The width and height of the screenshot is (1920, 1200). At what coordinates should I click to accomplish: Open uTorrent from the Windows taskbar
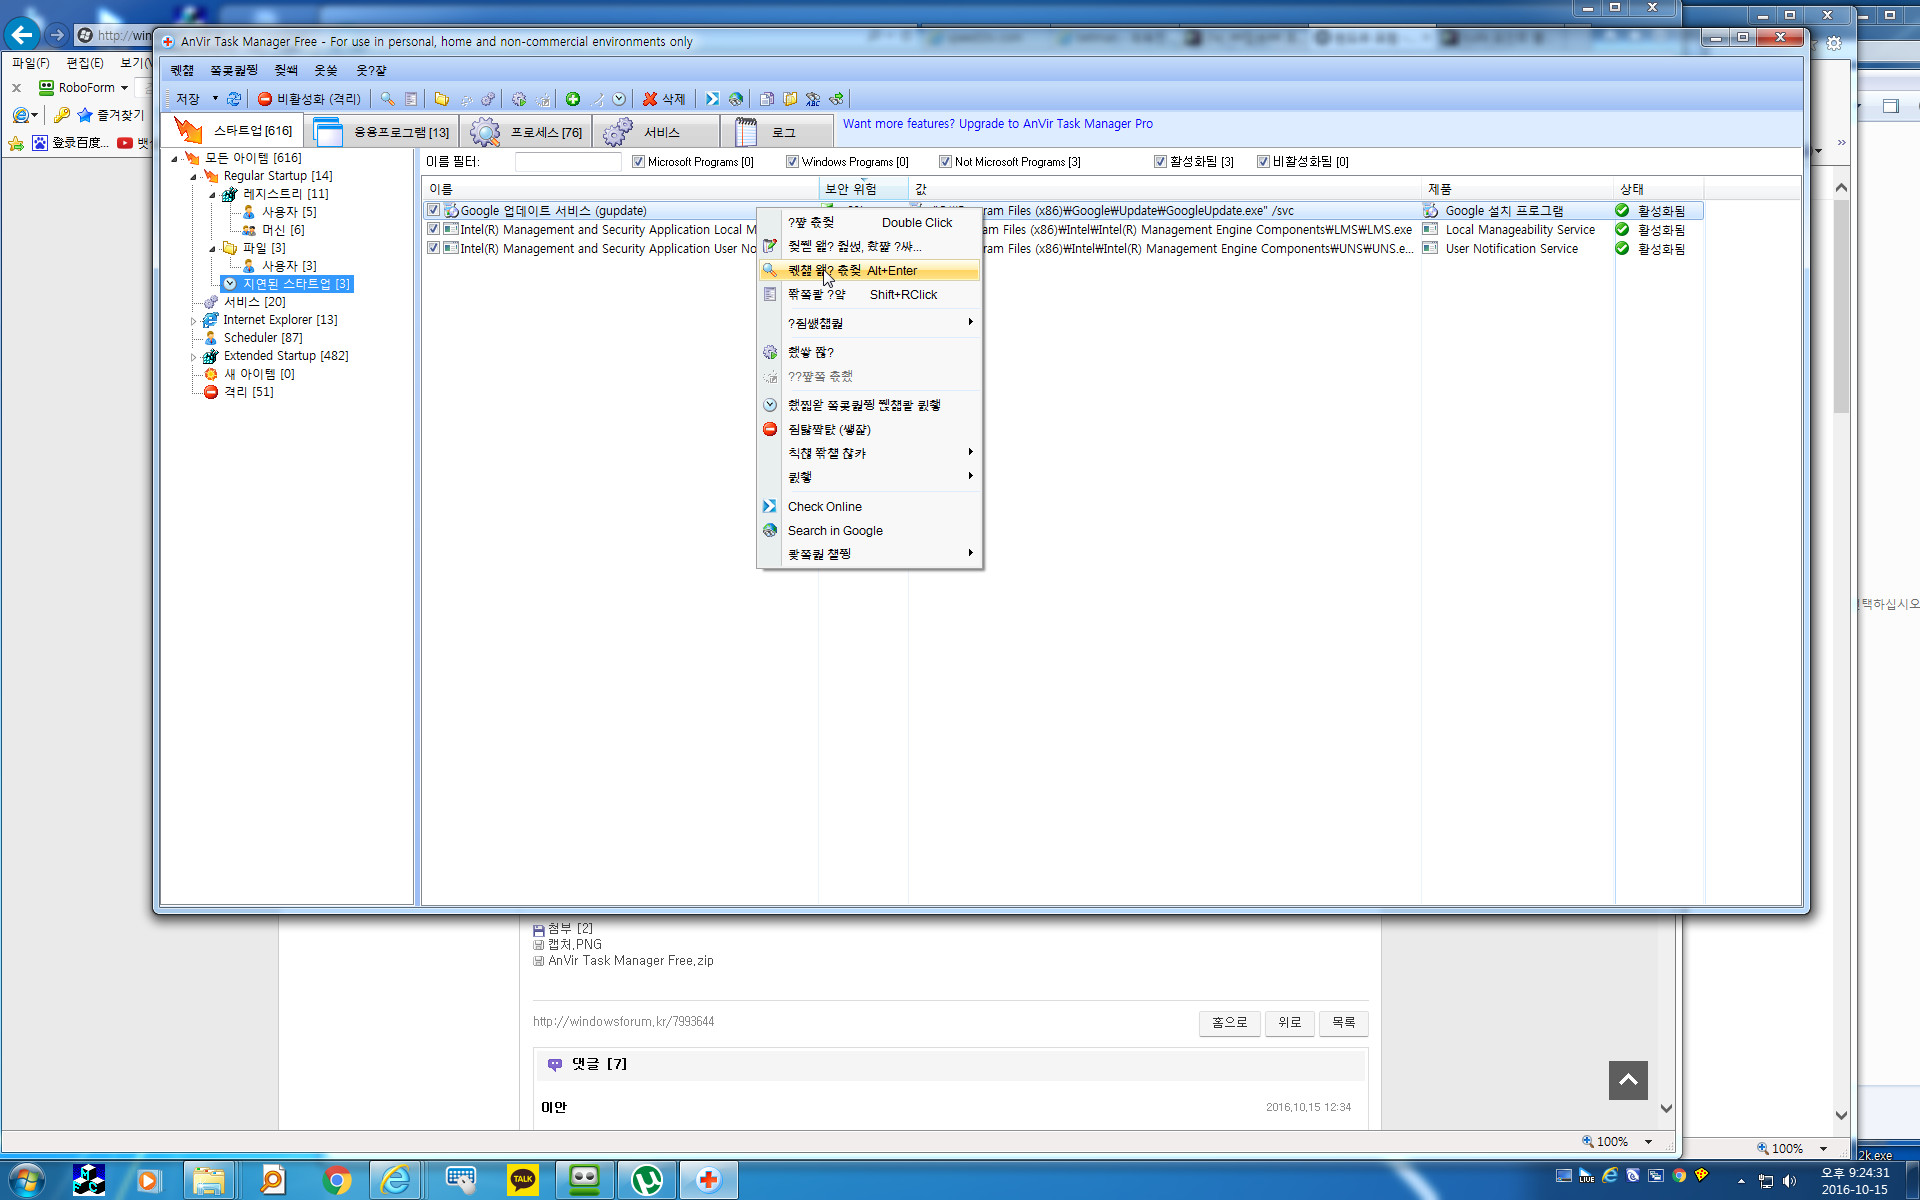tap(646, 1181)
